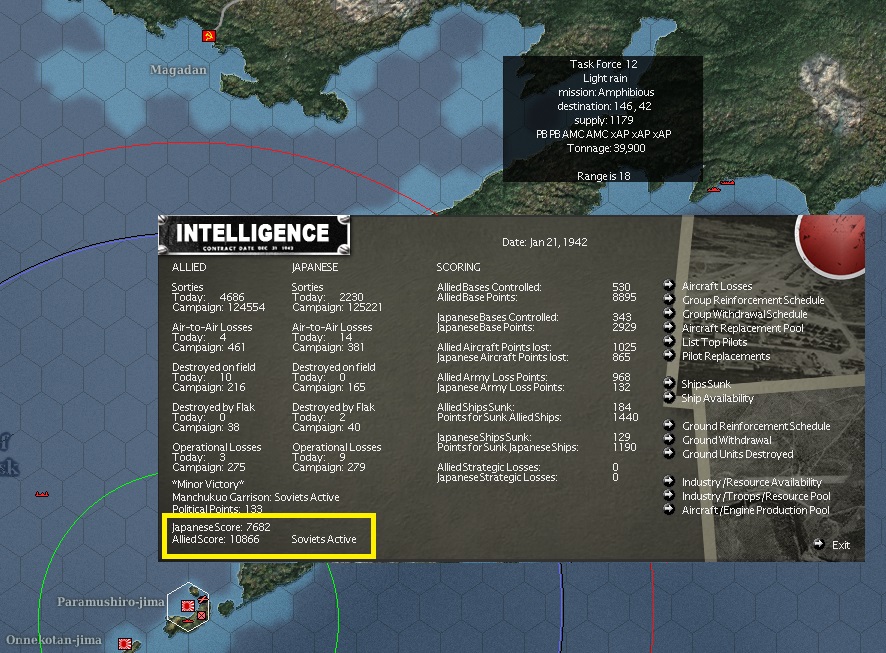Click arrow next to Ground Withdrawal

(x=669, y=439)
